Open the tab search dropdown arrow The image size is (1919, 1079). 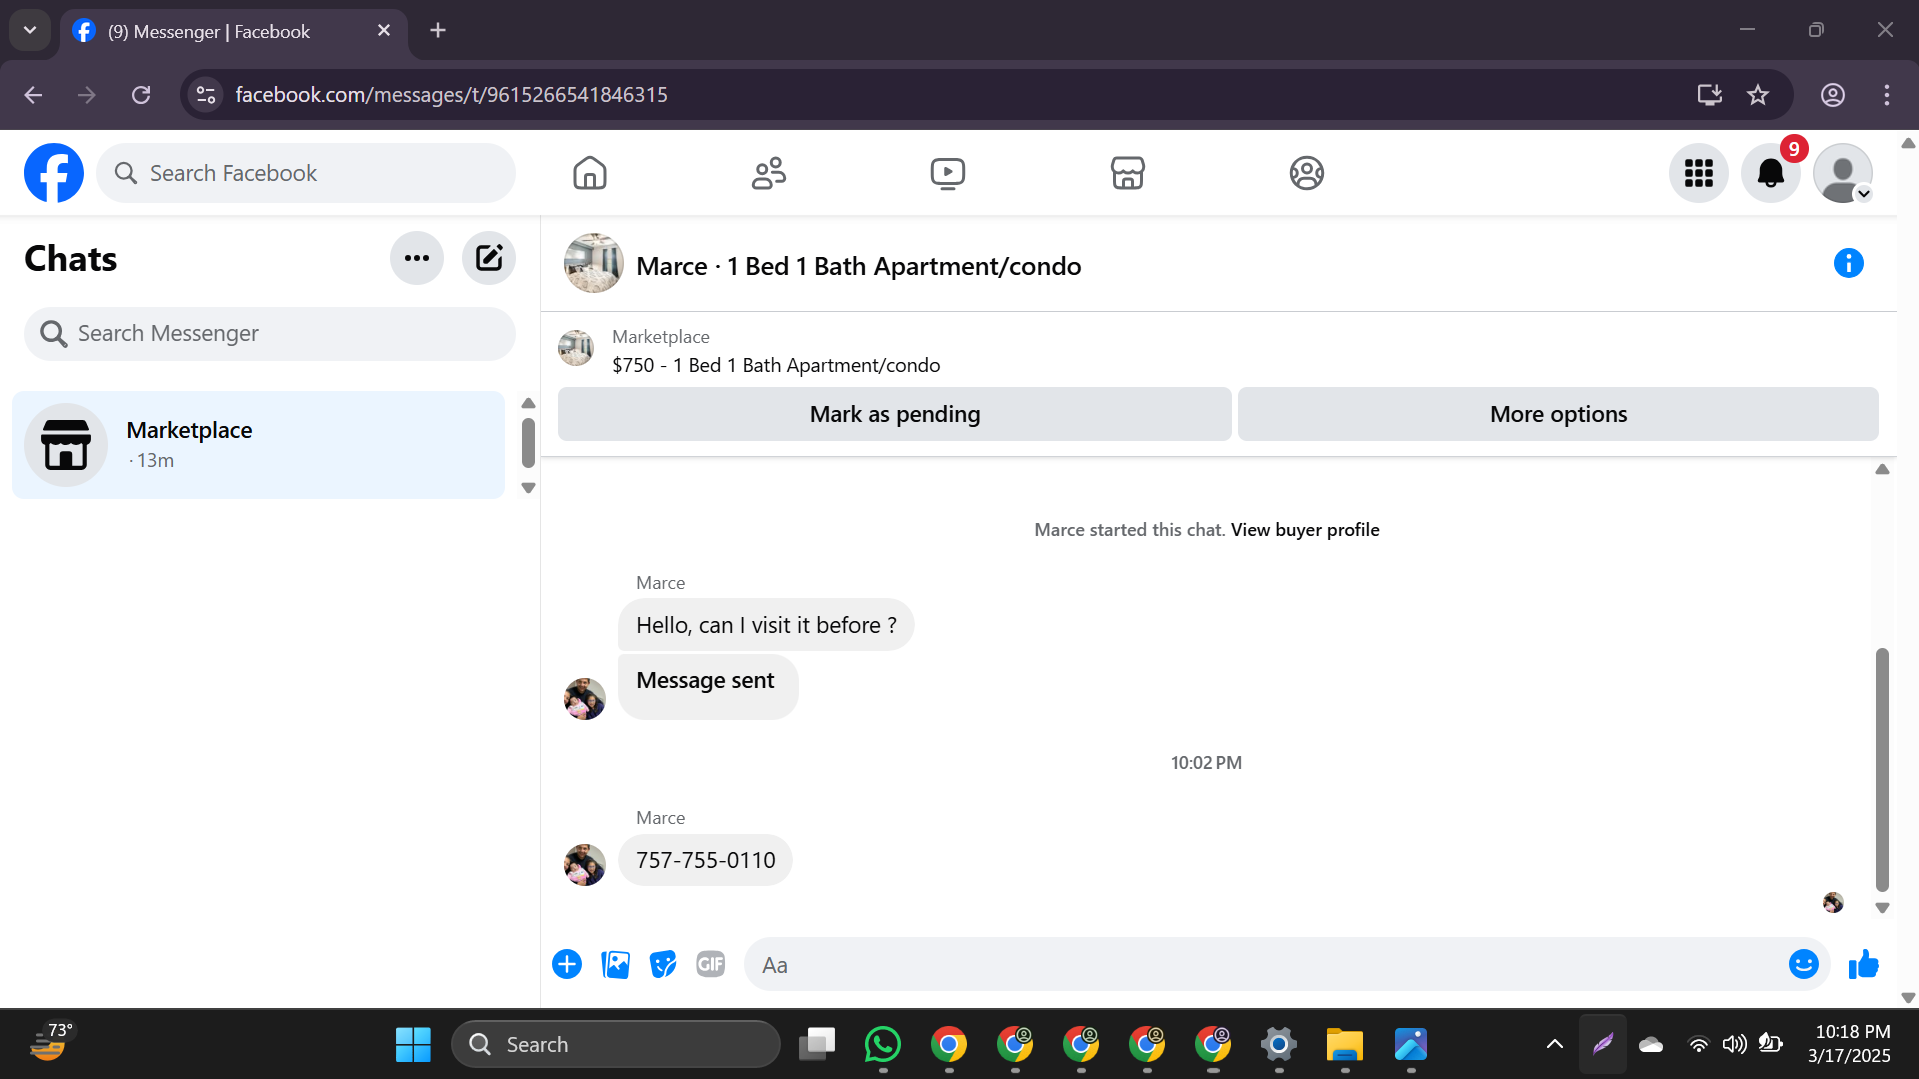[30, 30]
